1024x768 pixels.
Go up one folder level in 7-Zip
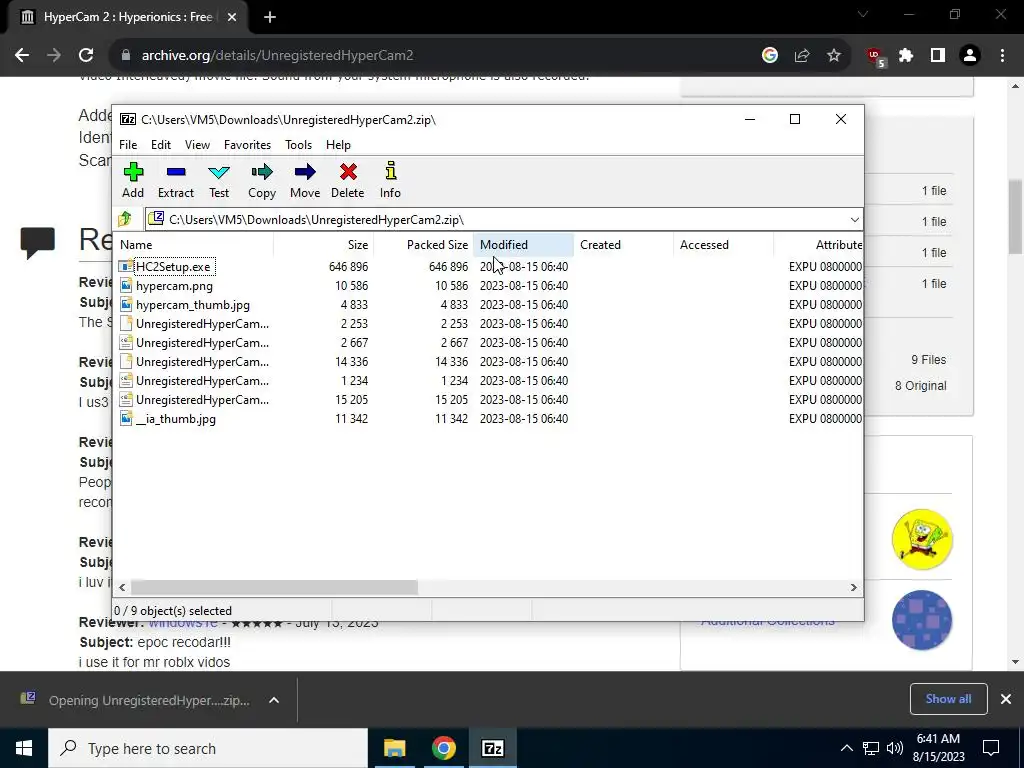pos(125,219)
